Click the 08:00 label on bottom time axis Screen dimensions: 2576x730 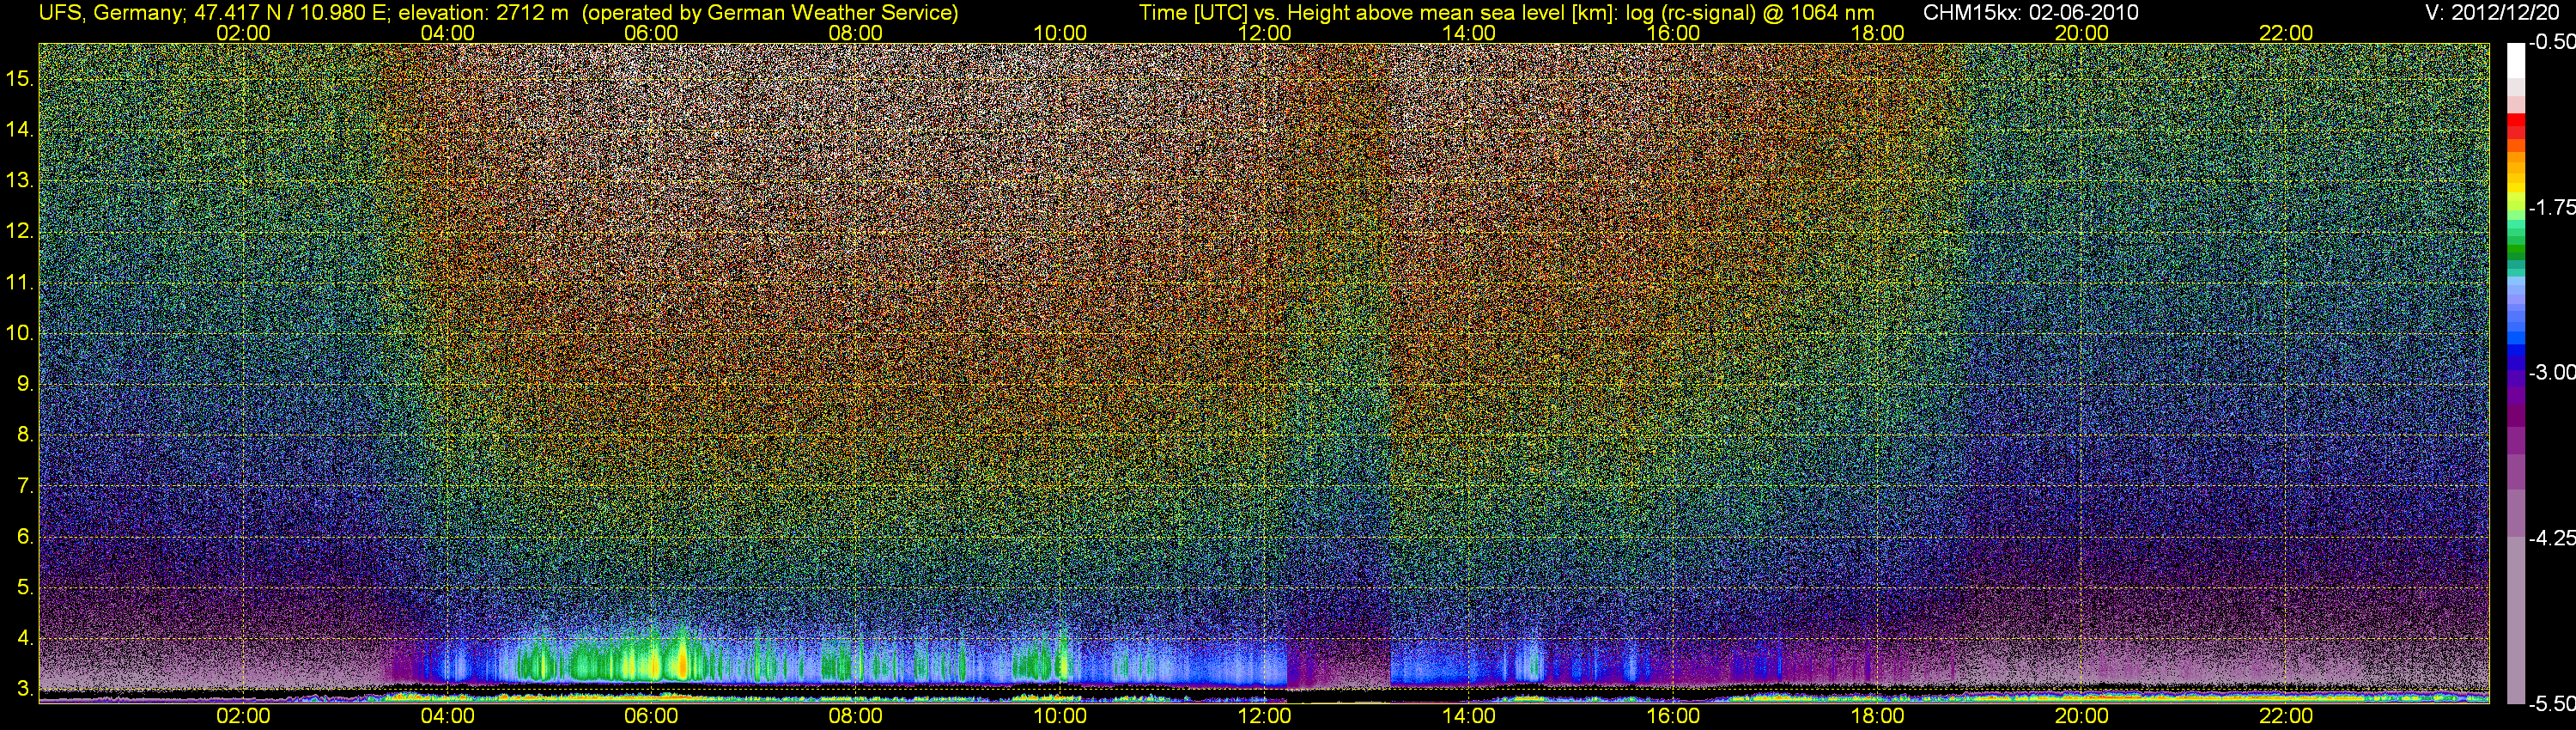click(856, 716)
